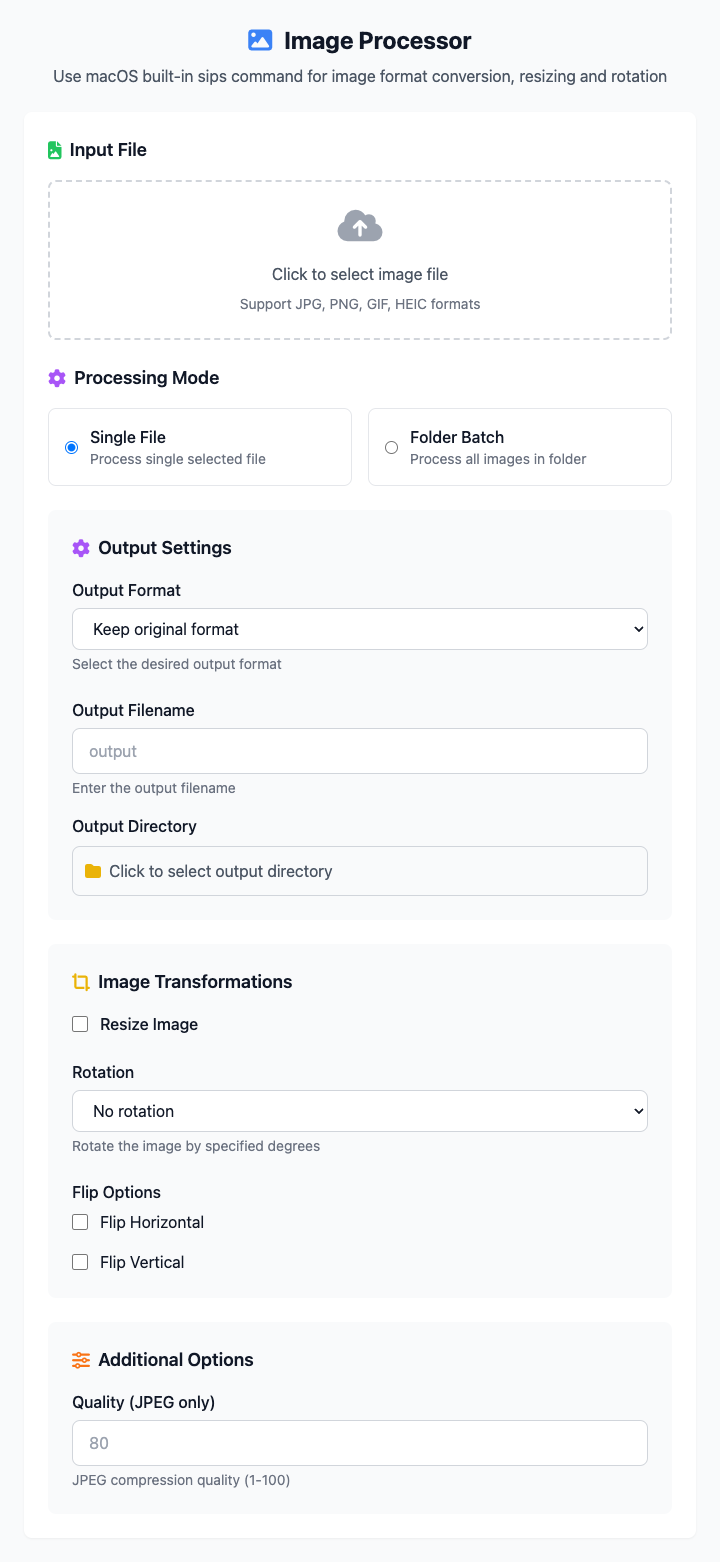Click the 'Click to select image file' text
Image resolution: width=720 pixels, height=1562 pixels.
click(360, 274)
